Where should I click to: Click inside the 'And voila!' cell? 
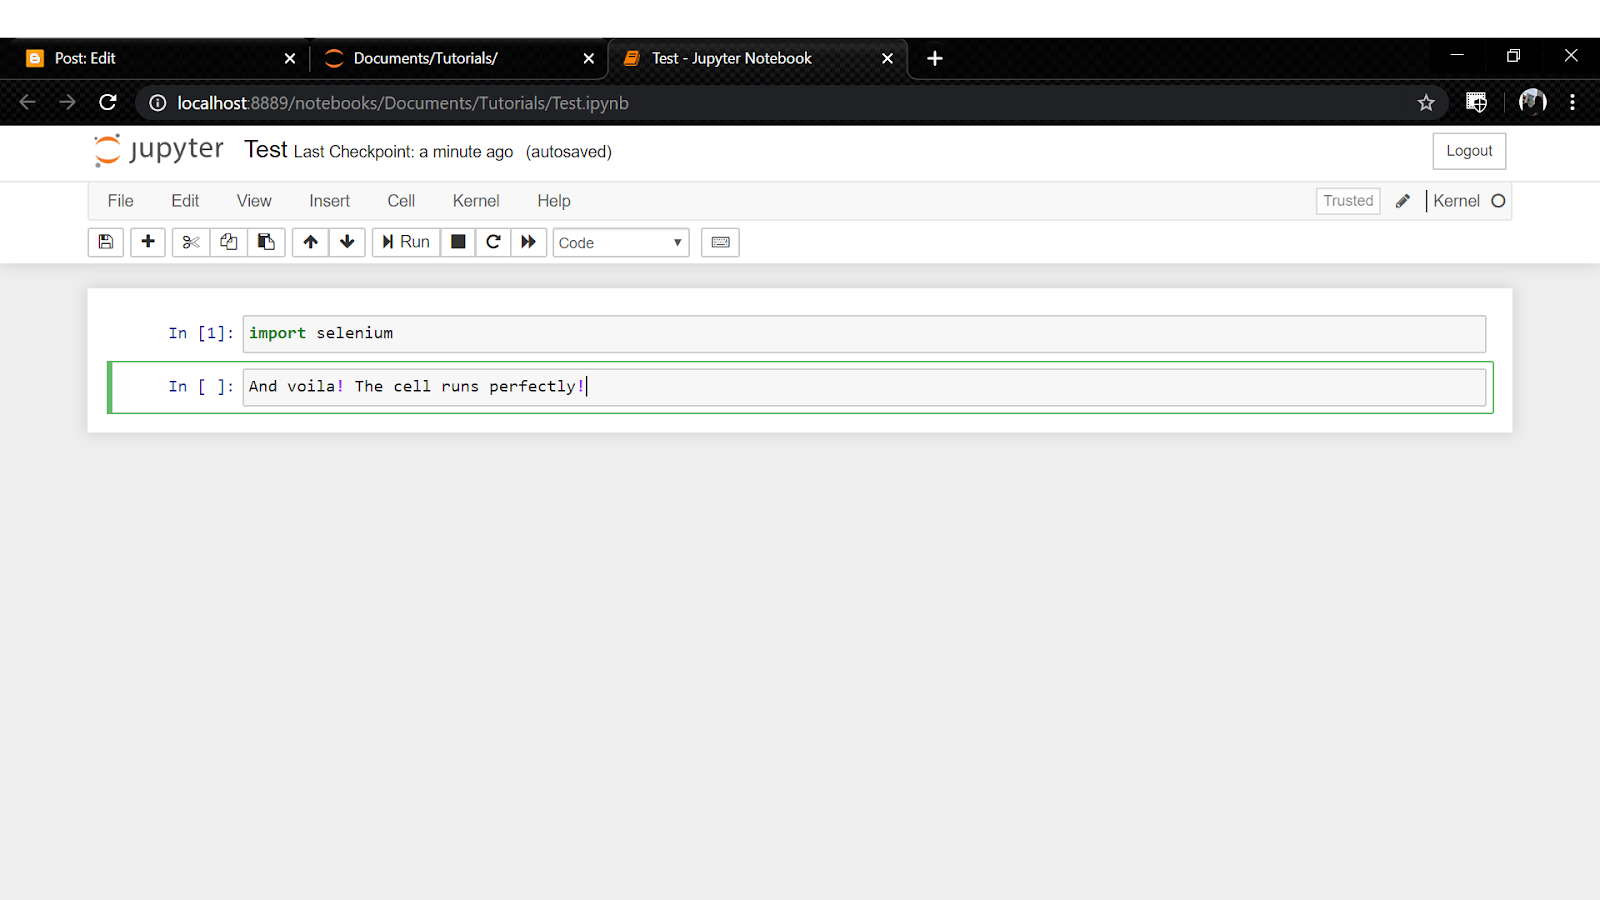pyautogui.click(x=864, y=387)
